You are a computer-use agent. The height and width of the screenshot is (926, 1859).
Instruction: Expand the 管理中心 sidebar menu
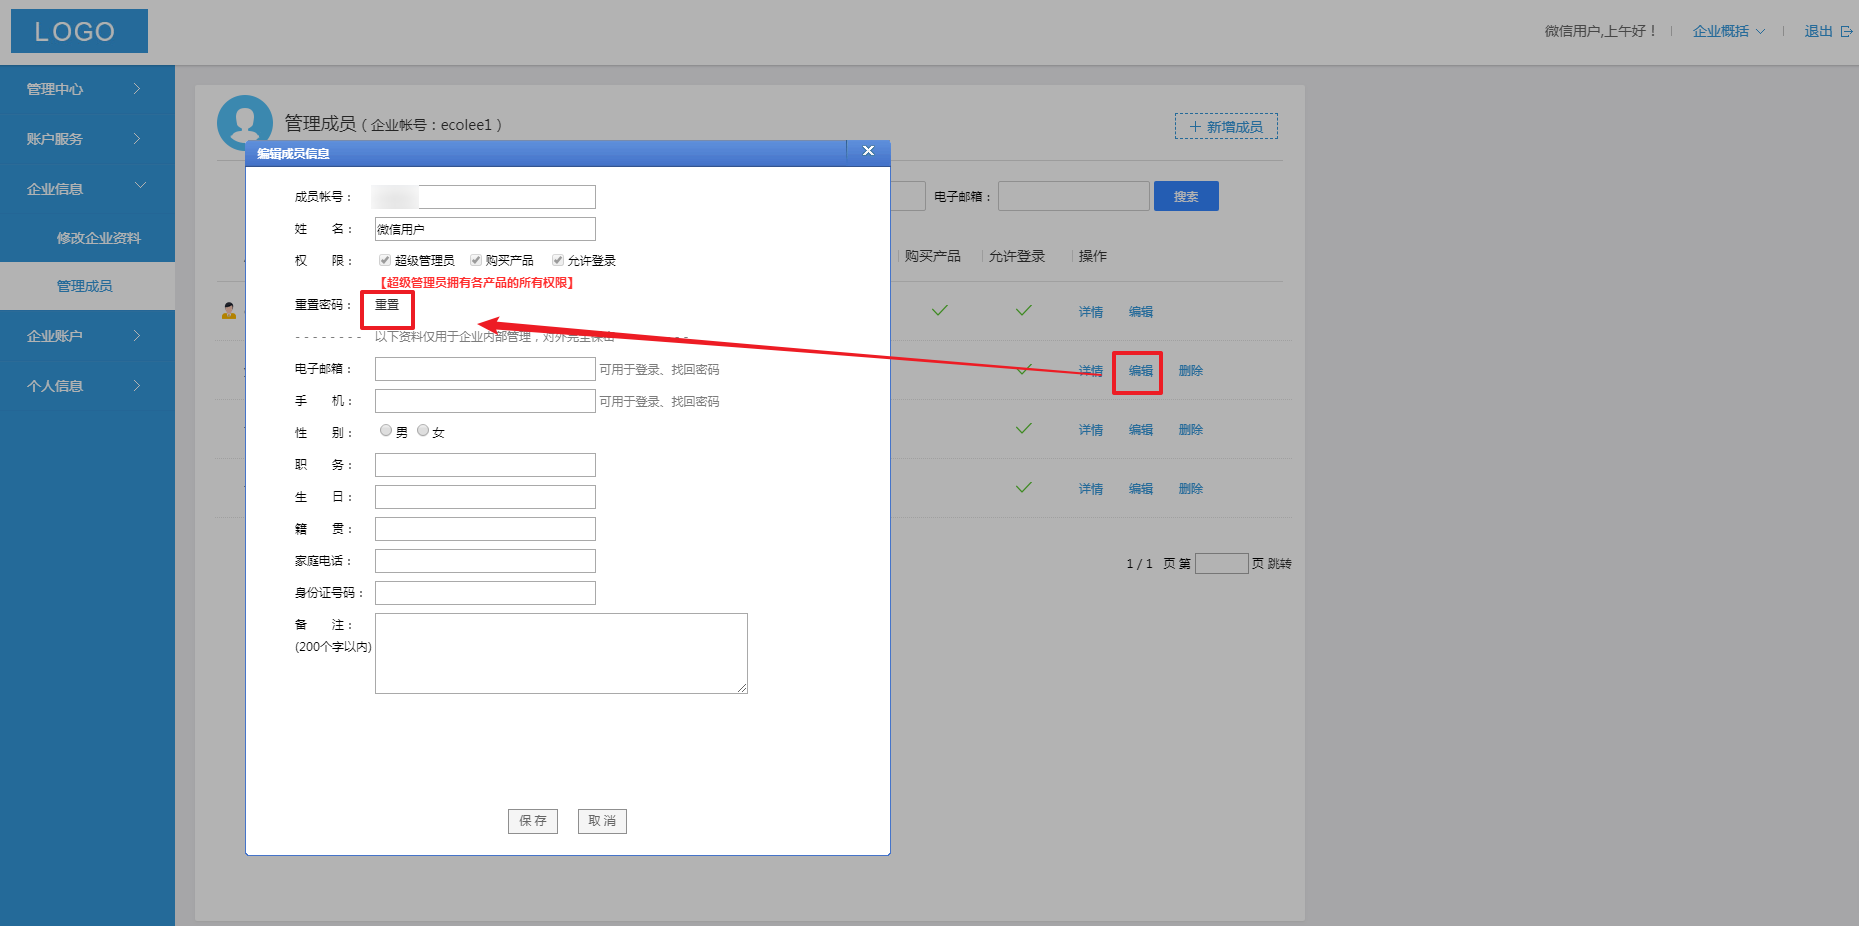click(87, 89)
